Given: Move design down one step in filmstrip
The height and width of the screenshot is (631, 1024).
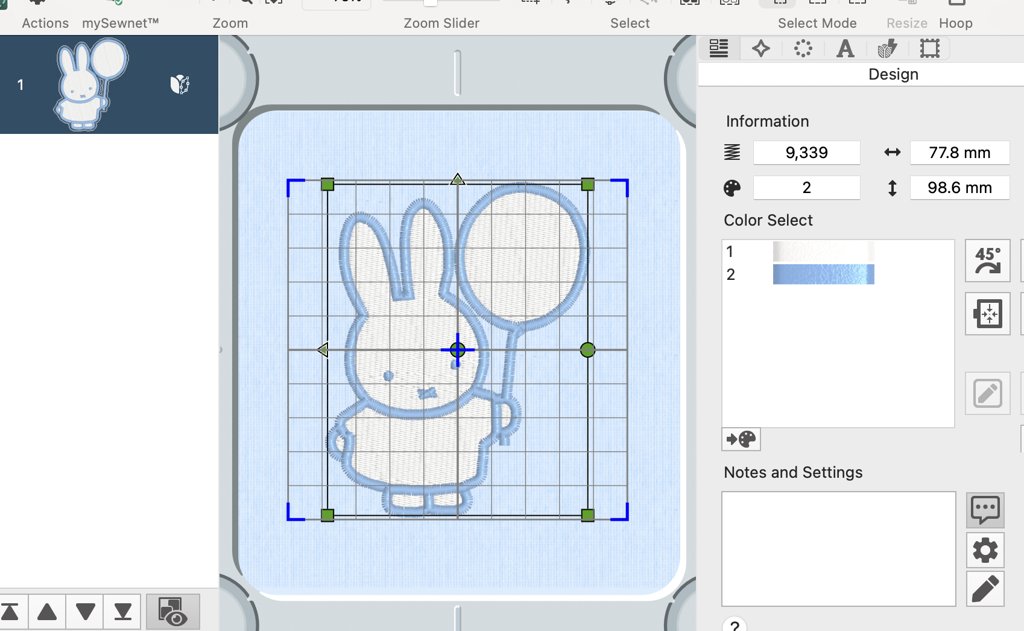Looking at the screenshot, I should click(x=85, y=612).
